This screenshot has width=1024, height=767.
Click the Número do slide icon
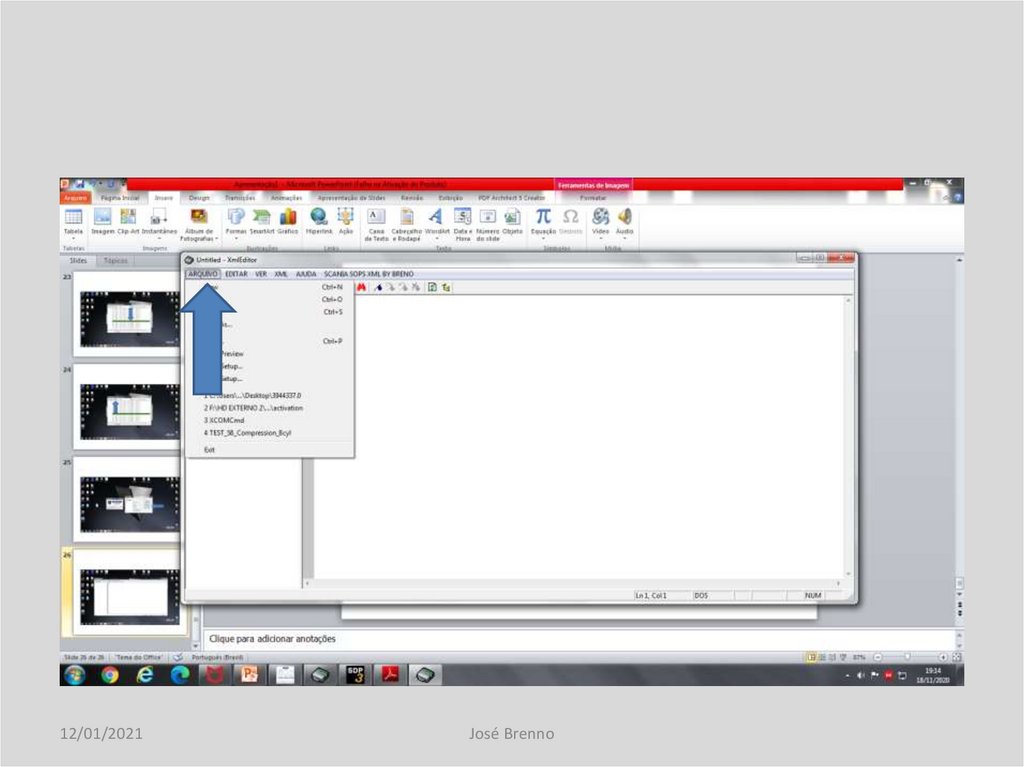coord(488,224)
